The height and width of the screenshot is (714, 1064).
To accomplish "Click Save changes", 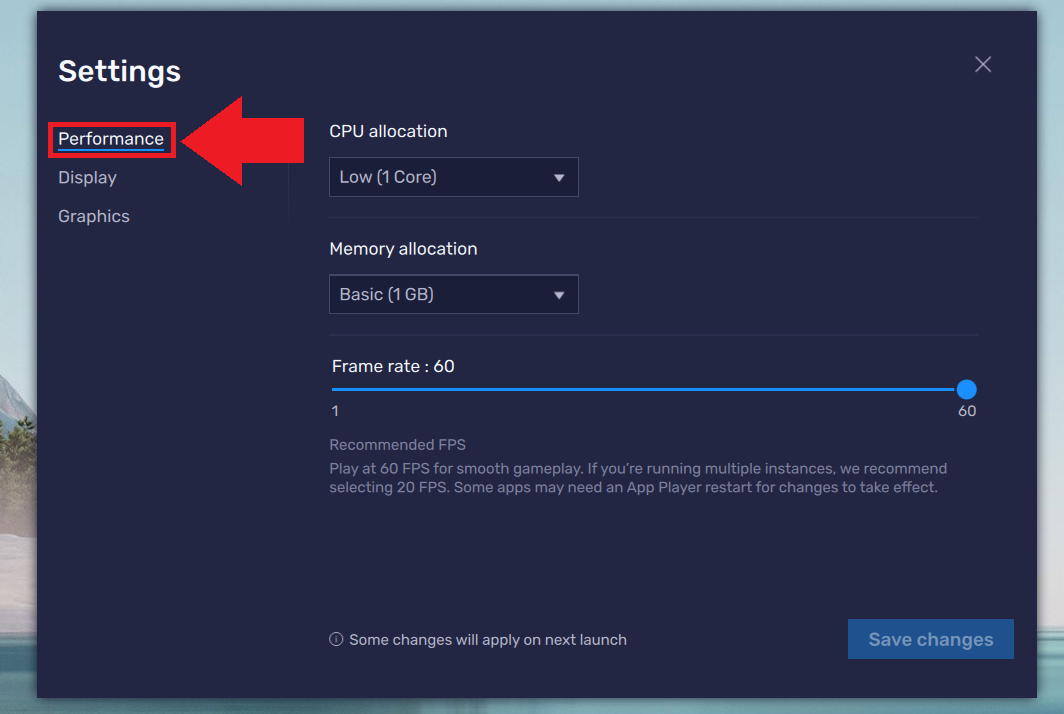I will click(930, 639).
